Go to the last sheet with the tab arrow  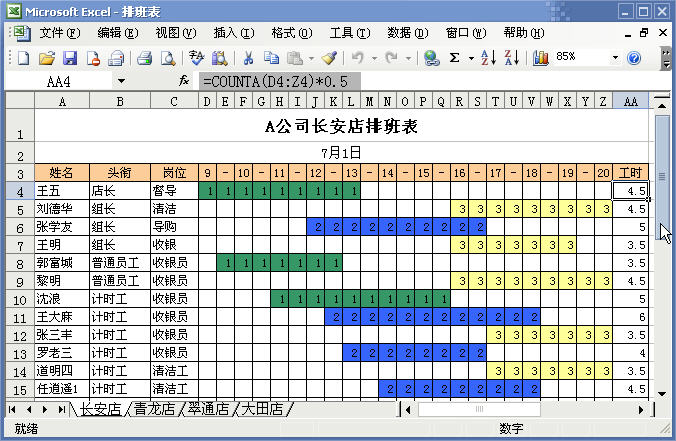pos(62,409)
